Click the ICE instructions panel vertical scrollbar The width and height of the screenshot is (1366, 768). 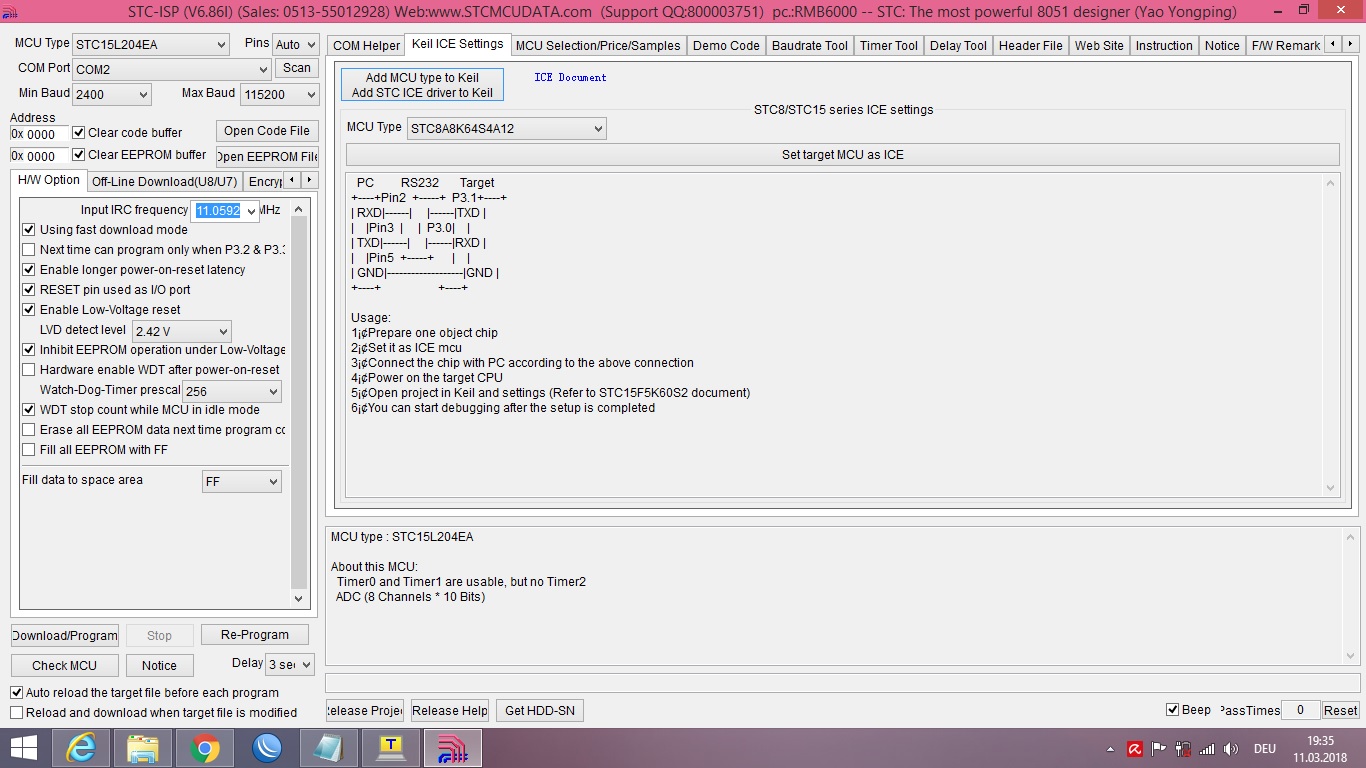point(1330,335)
